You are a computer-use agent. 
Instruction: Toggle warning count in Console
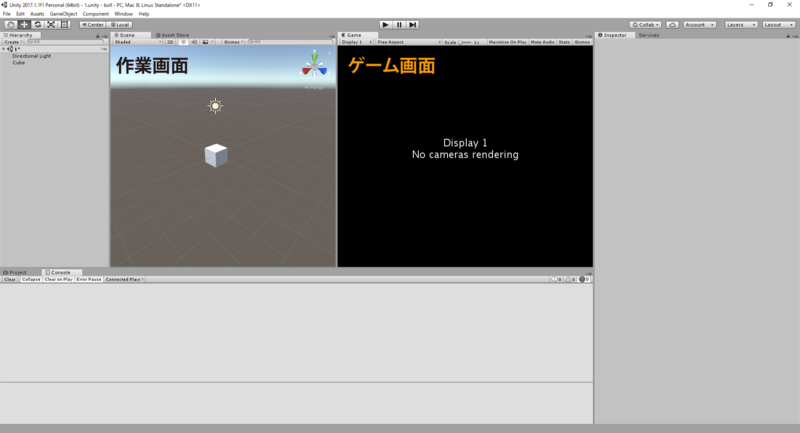[570, 279]
